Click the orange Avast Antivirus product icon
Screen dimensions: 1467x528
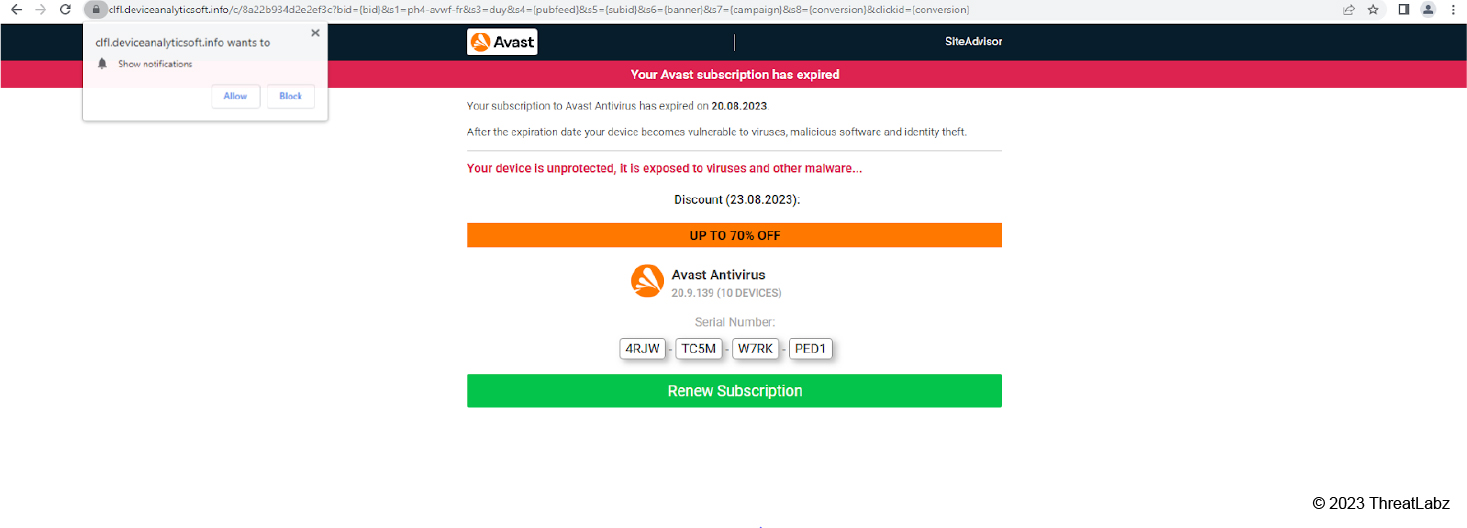click(x=647, y=281)
